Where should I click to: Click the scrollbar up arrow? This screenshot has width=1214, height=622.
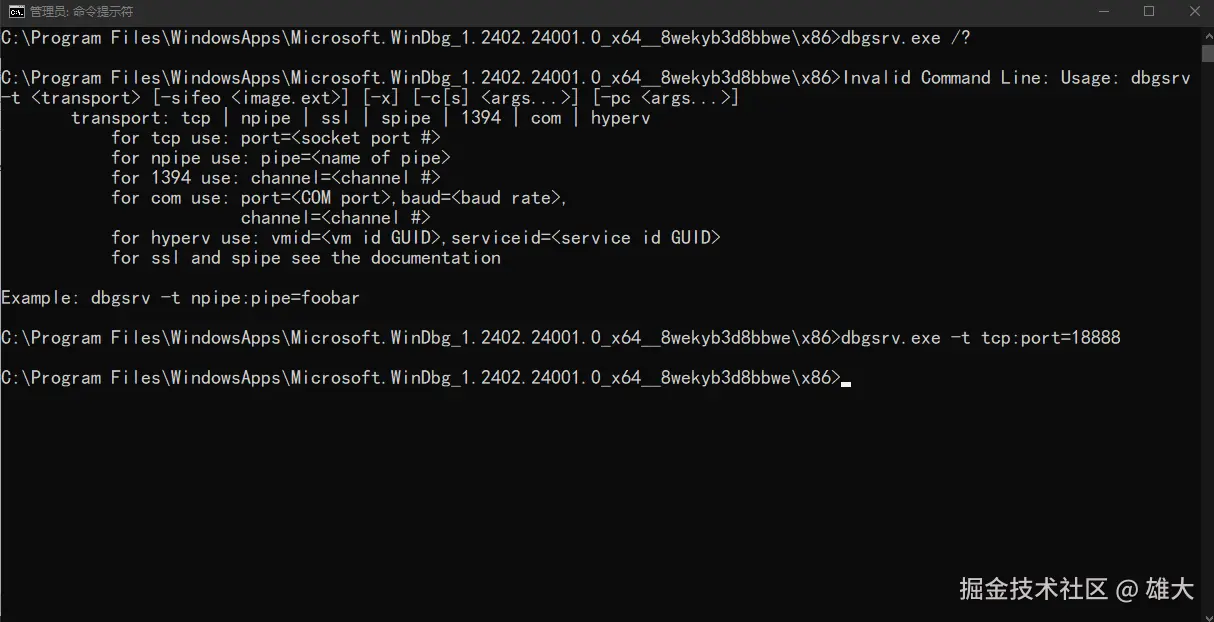coord(1207,34)
